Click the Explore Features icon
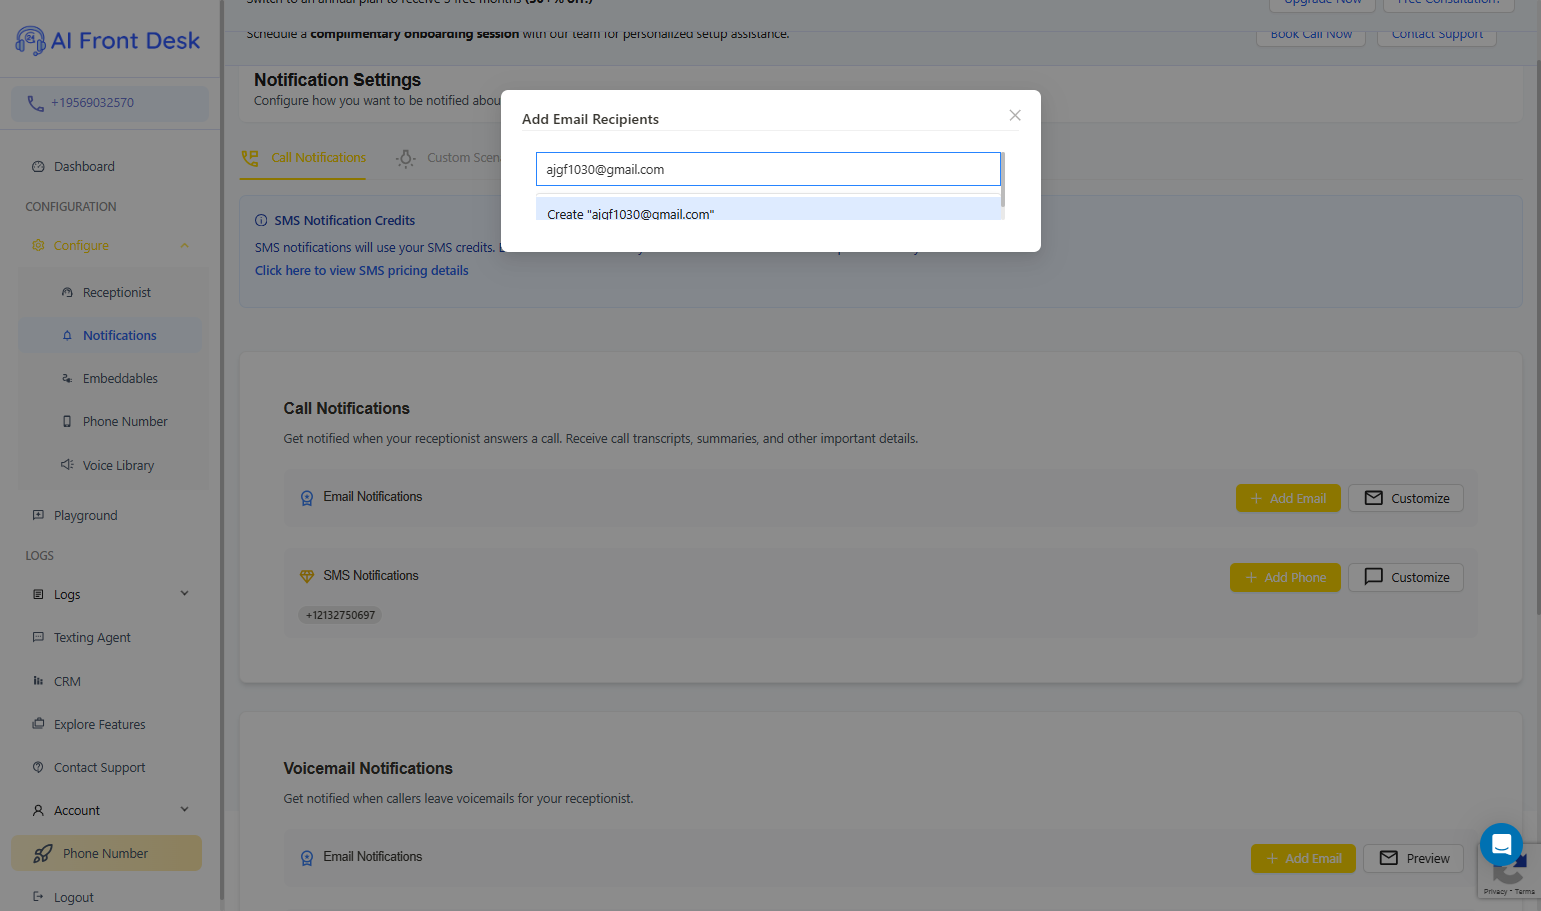The width and height of the screenshot is (1541, 911). (x=38, y=724)
